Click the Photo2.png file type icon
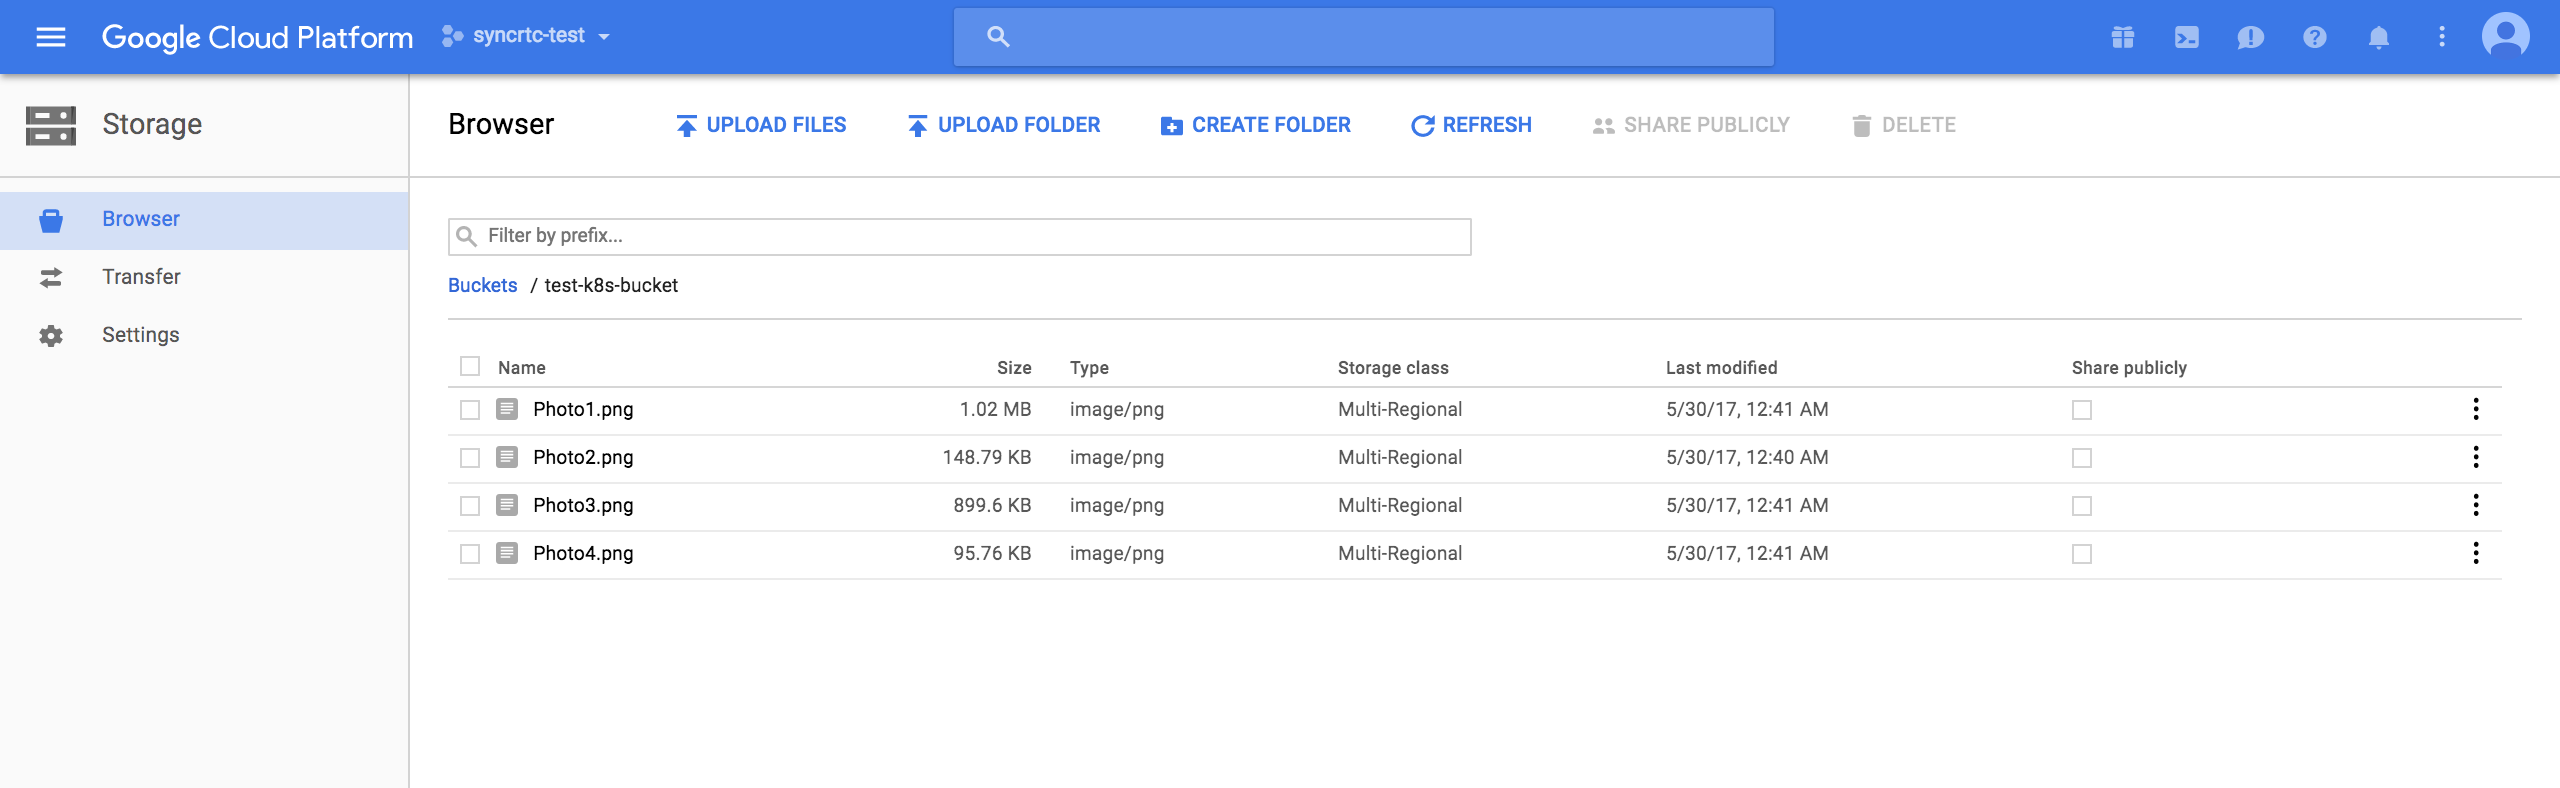Viewport: 2560px width, 788px height. click(x=507, y=457)
